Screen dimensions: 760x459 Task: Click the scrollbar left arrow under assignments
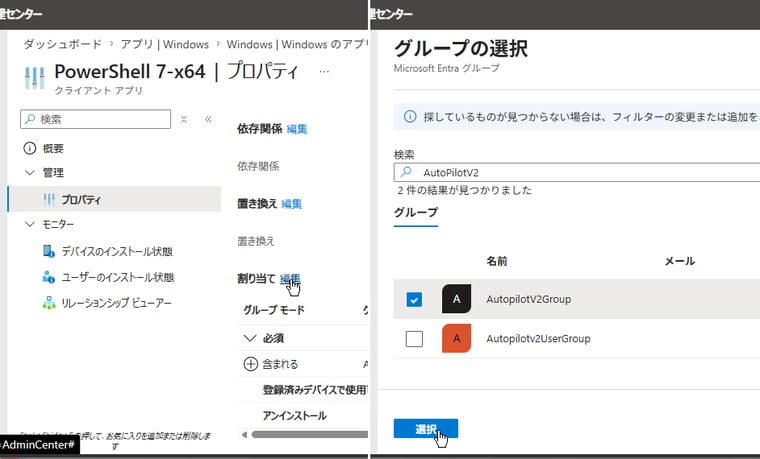pyautogui.click(x=244, y=435)
